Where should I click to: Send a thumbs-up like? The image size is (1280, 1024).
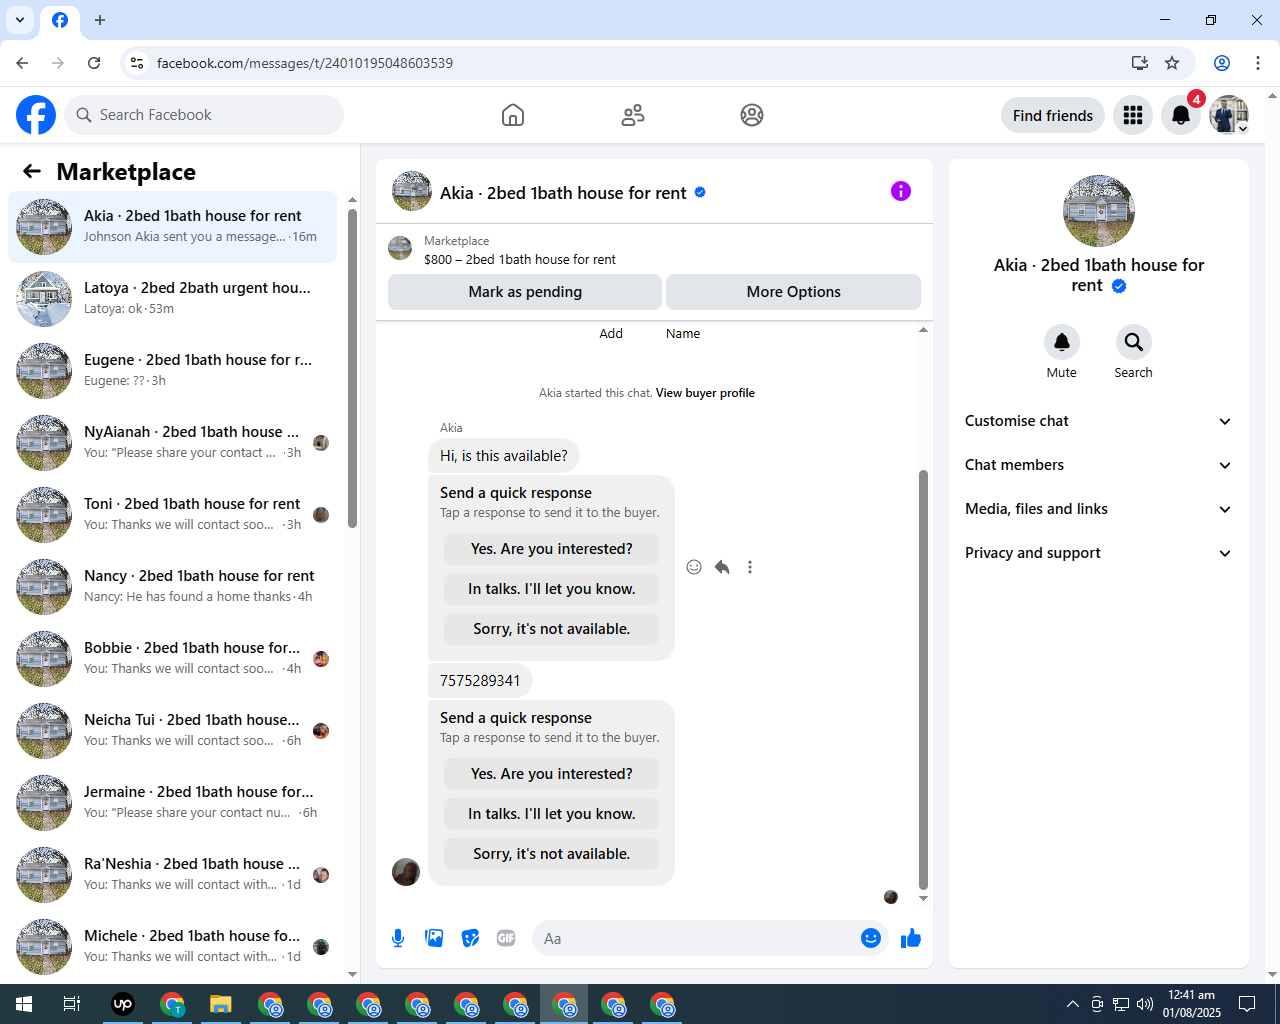coord(911,938)
